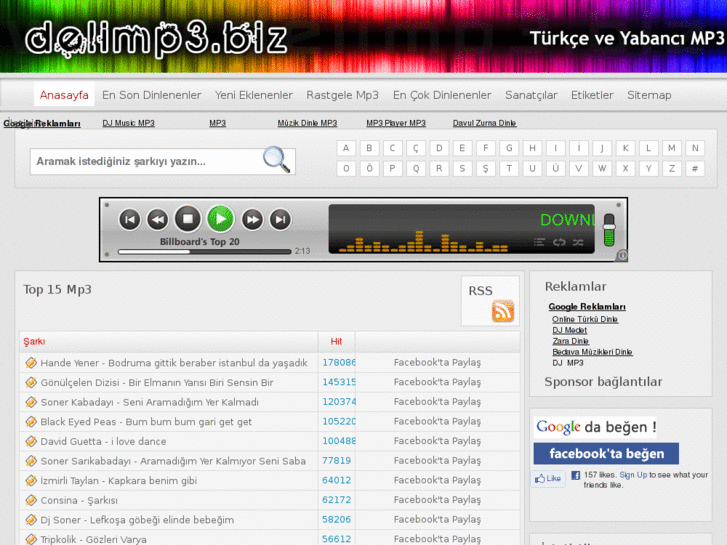Stop playback in the music player
Screen dimensions: 727x545
pyautogui.click(x=188, y=219)
